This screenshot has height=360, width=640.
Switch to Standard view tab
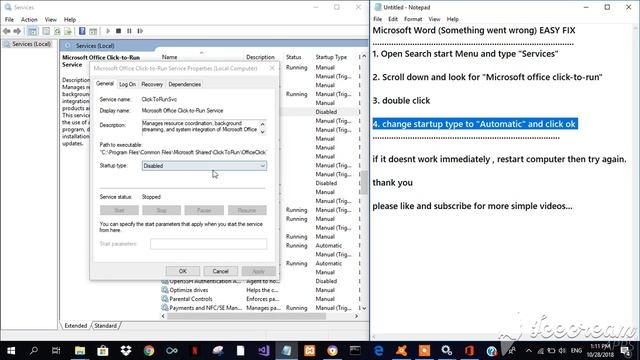105,326
